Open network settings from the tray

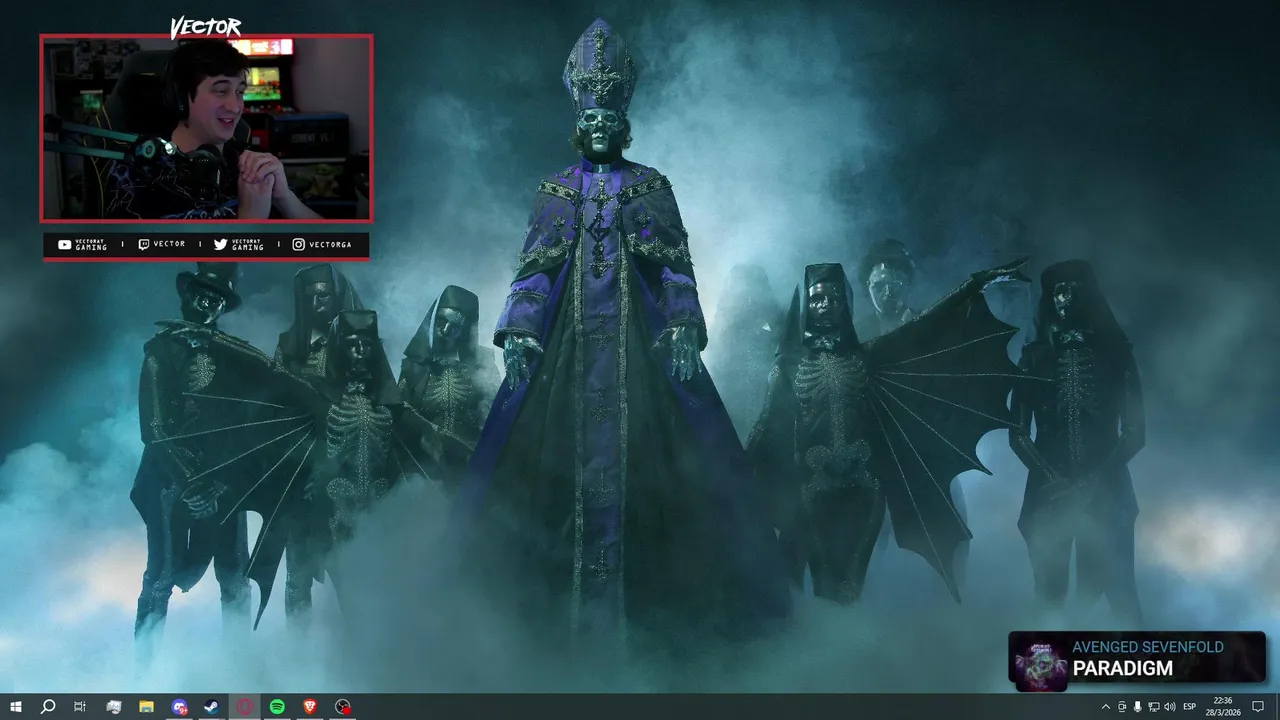coord(1154,707)
